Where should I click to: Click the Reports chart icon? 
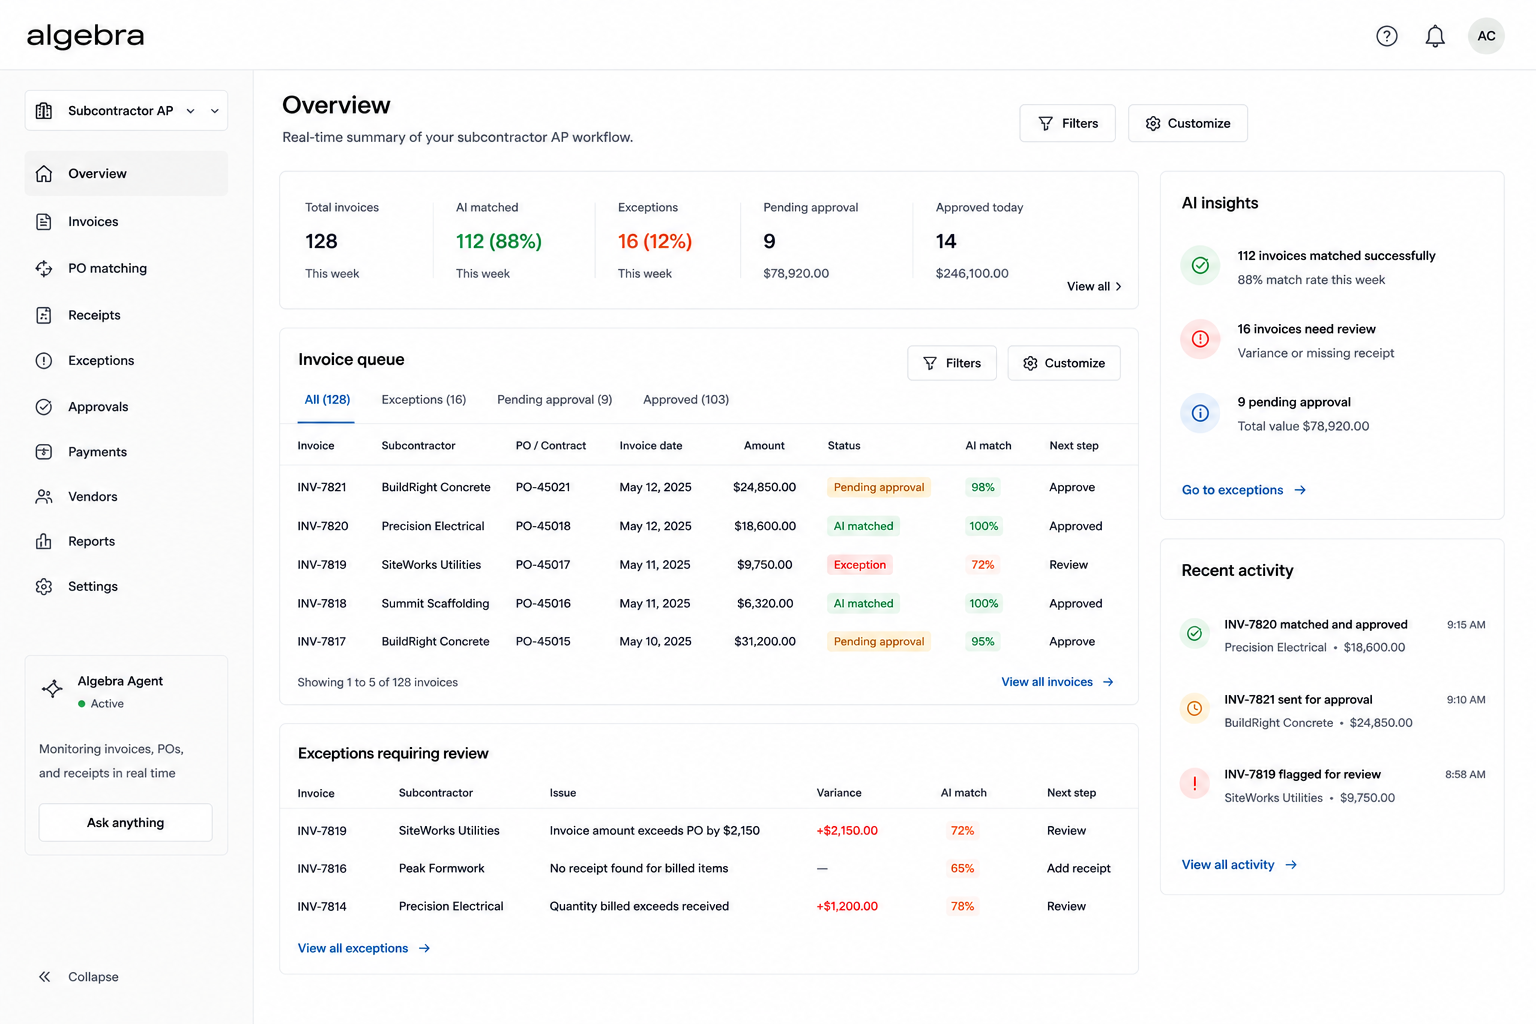[44, 541]
